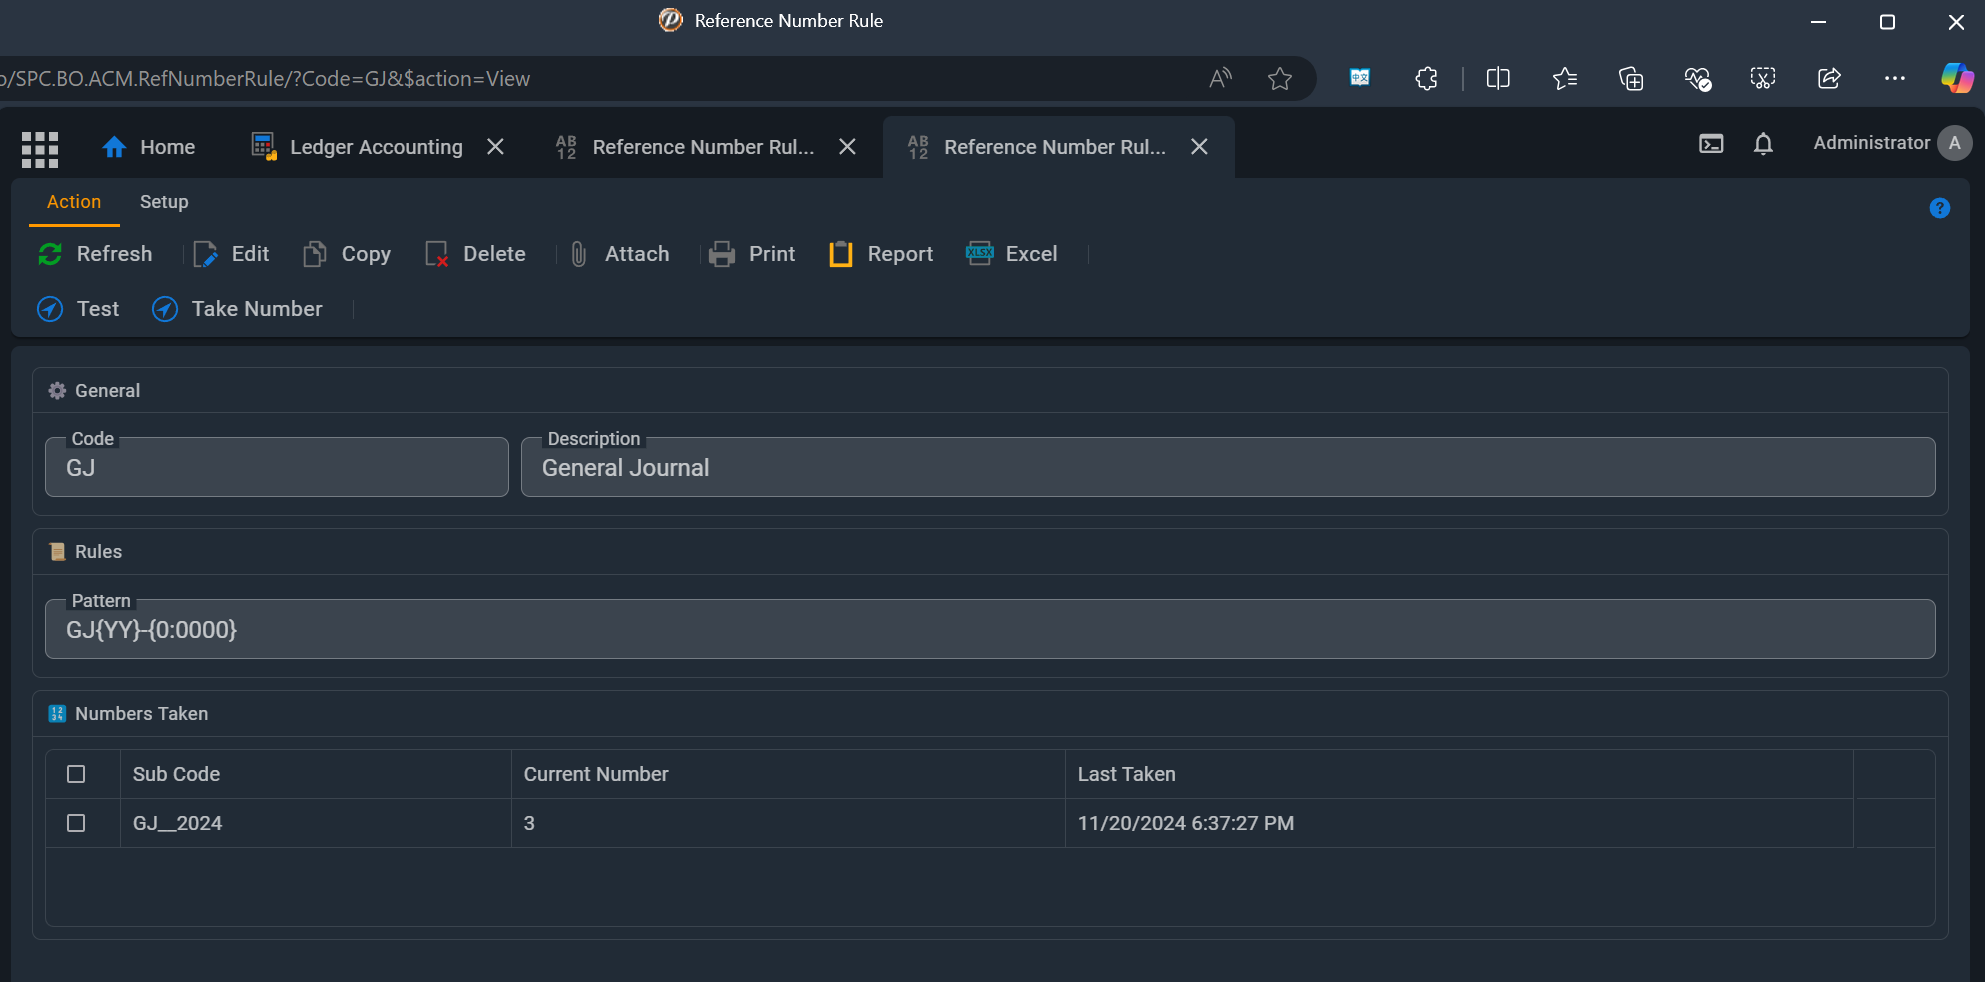Open browser Favorites list icon
This screenshot has height=982, width=1985.
(x=1565, y=78)
